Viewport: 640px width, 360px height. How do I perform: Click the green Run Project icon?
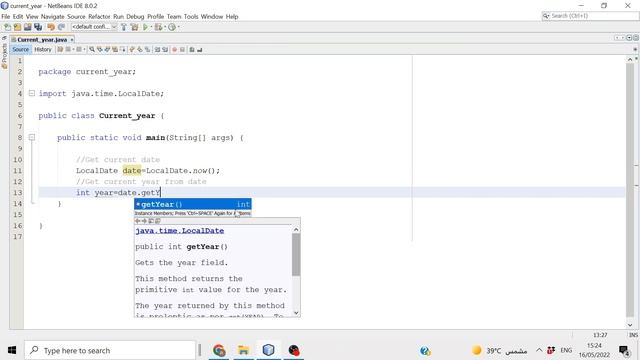145,27
